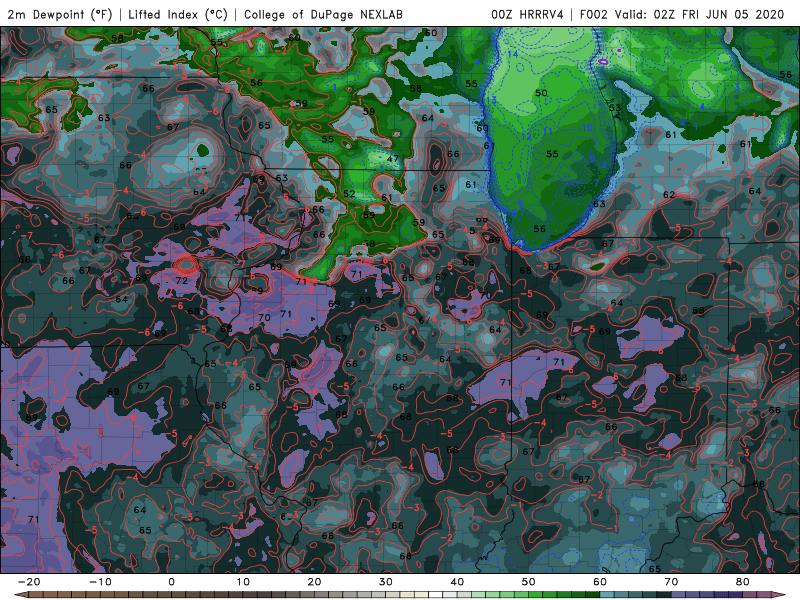Click the "Lifted Index (°C)" header label
Viewport: 800px width, 600px height.
178,14
